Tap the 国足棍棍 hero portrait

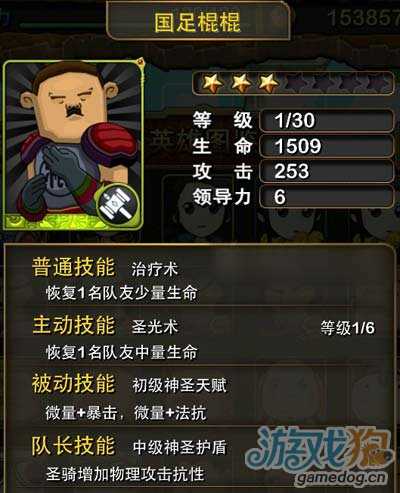(73, 145)
